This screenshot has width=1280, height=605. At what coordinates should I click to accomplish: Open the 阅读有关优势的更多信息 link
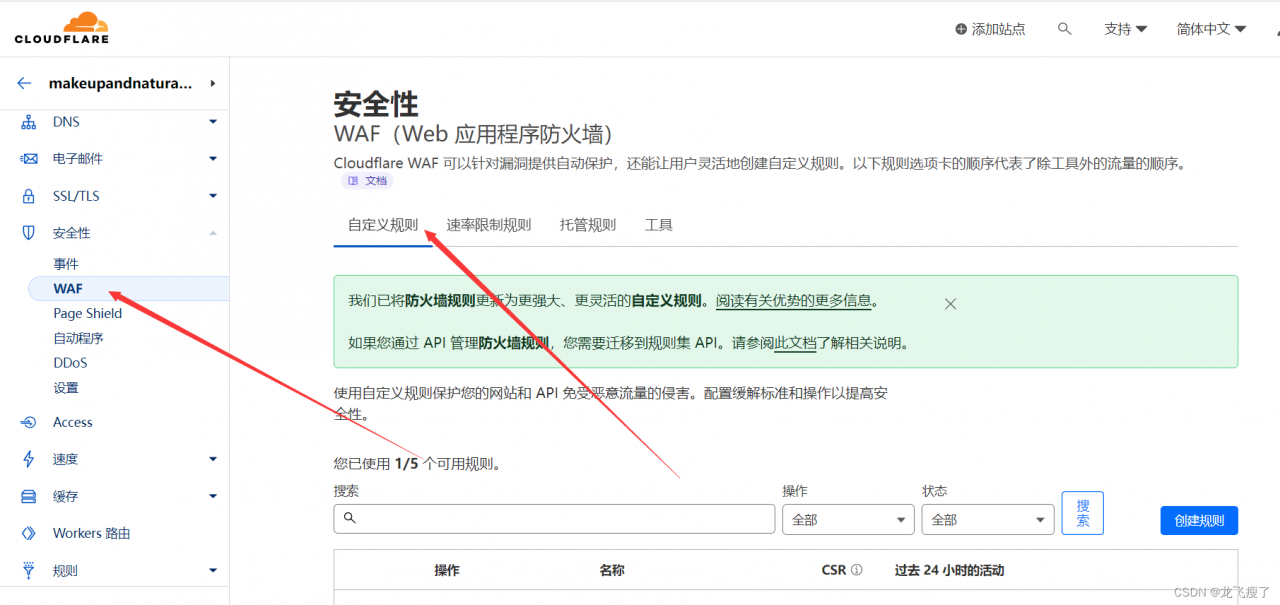click(793, 300)
